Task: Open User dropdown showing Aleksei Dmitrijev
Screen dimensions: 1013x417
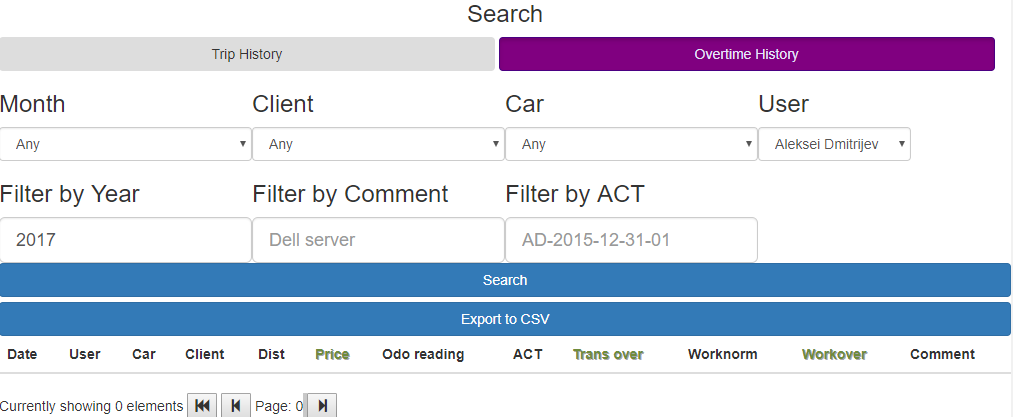Action: tap(834, 144)
